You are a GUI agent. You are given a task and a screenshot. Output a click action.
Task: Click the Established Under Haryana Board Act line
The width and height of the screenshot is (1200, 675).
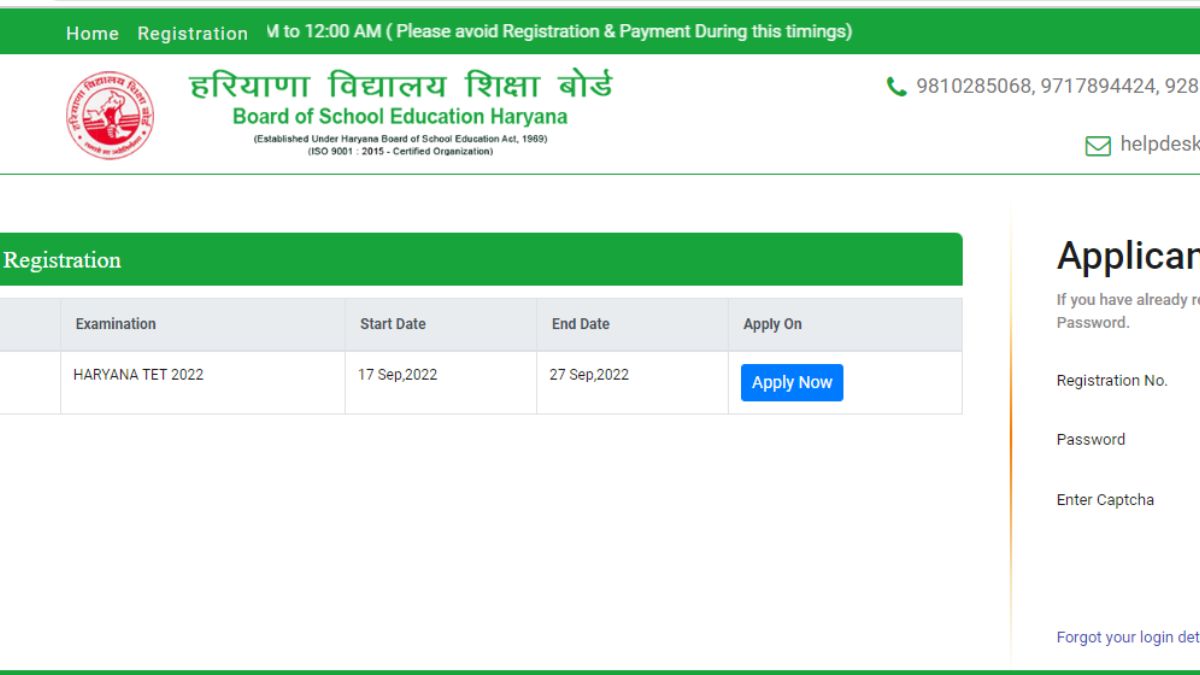click(400, 139)
